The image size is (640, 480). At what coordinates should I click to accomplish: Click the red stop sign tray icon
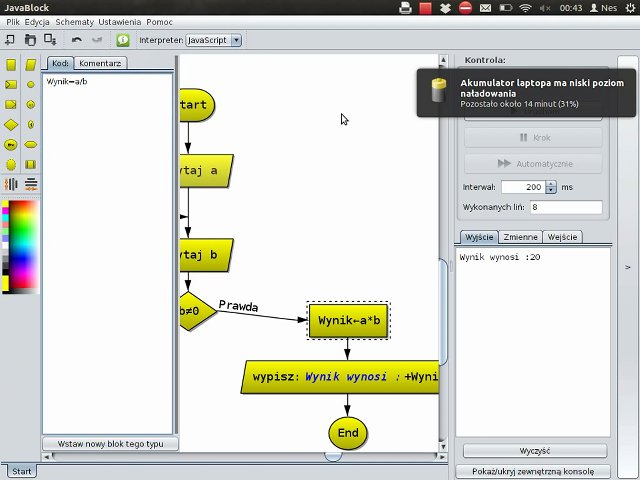[x=465, y=8]
